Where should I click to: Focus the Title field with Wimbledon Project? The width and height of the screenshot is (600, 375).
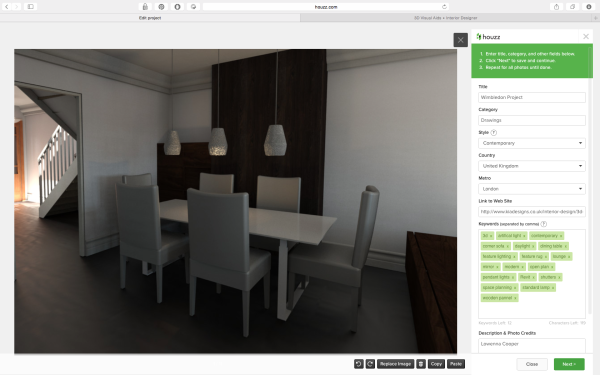(x=532, y=97)
